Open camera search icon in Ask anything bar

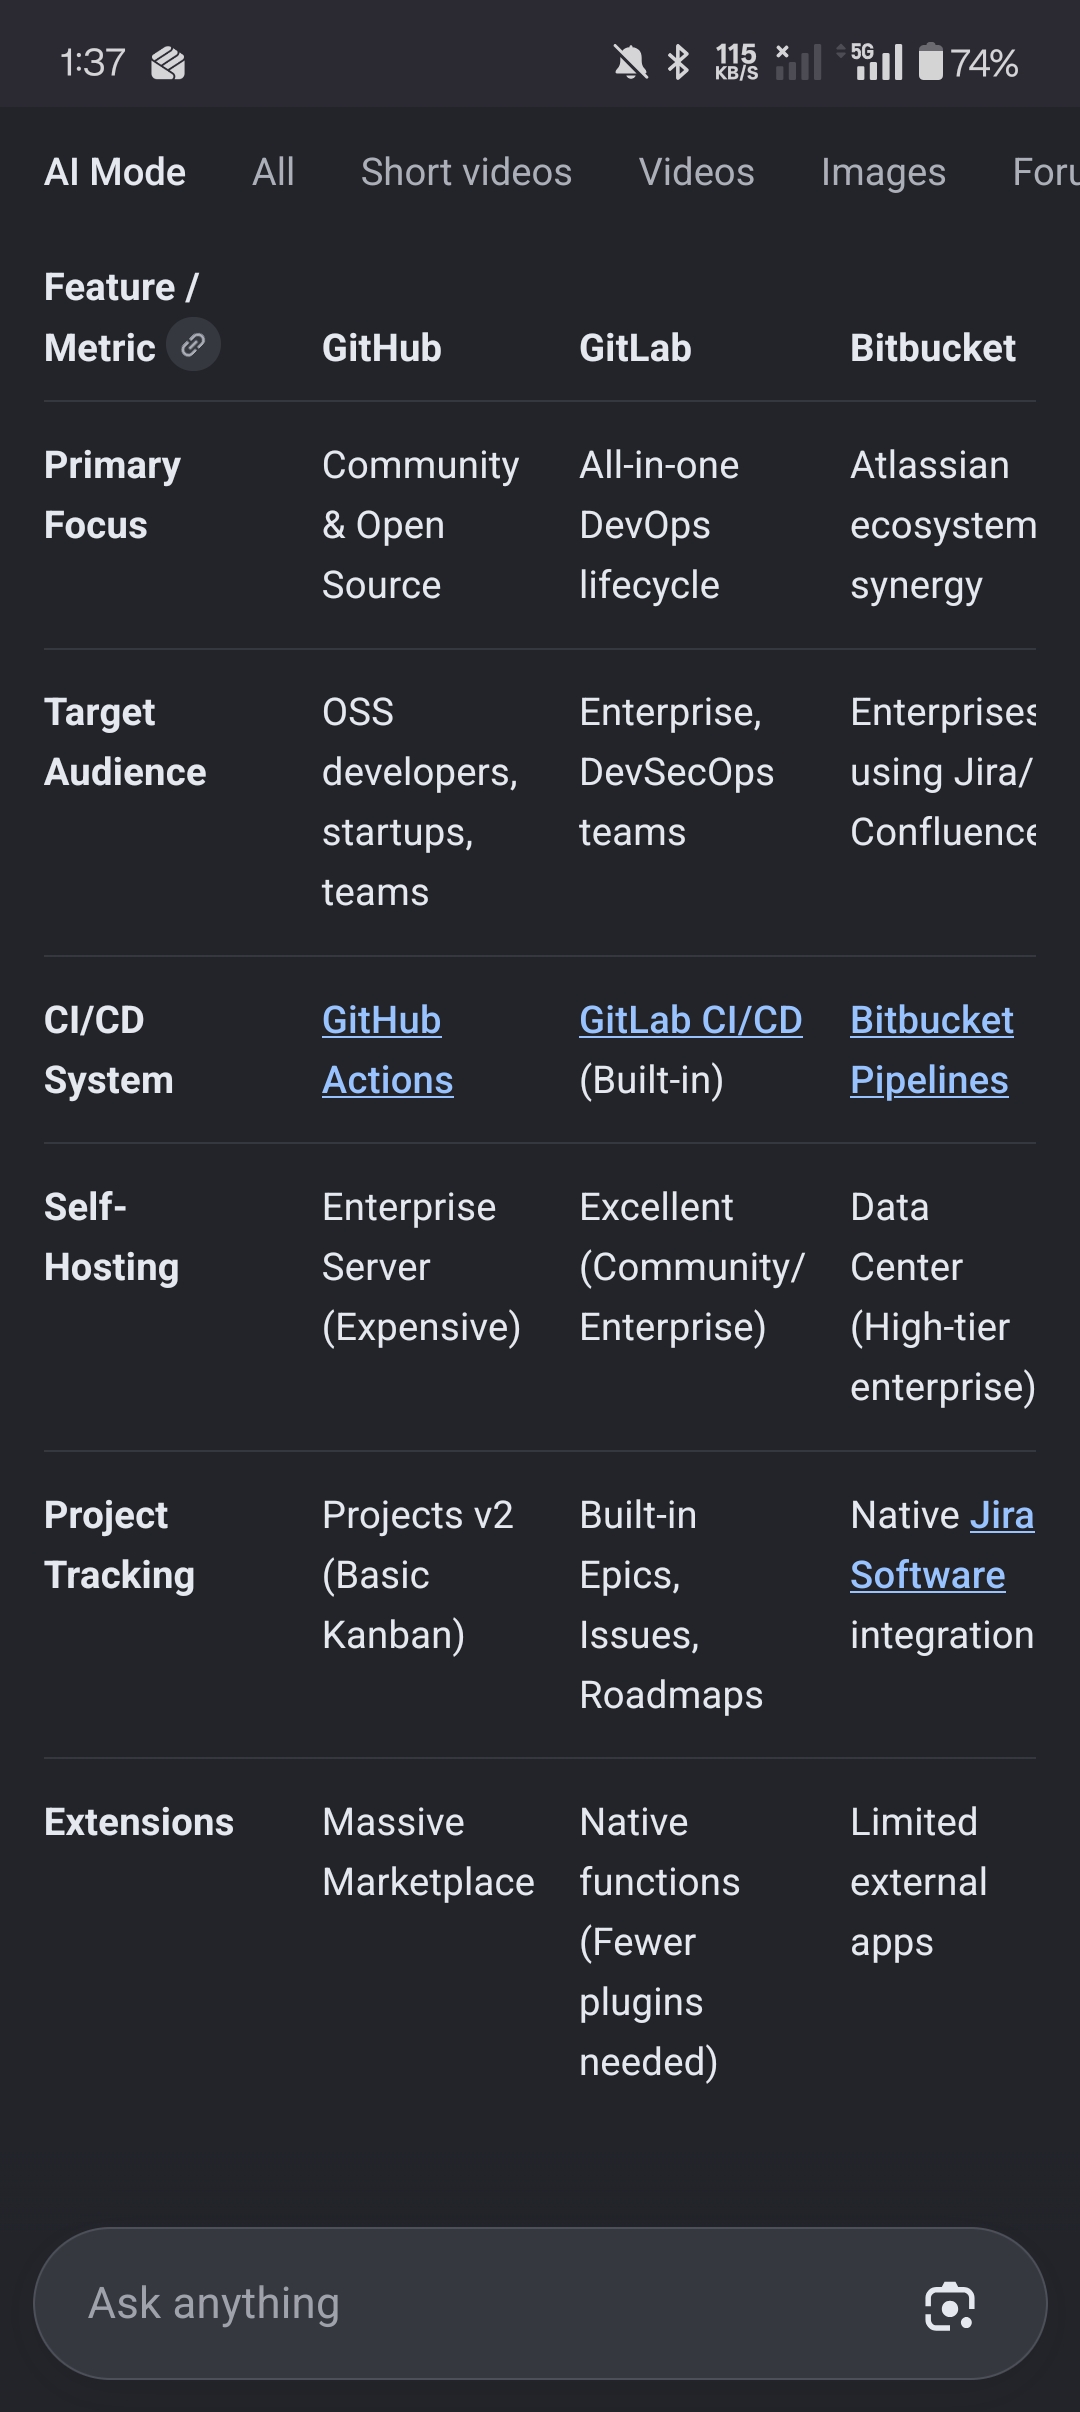[949, 2306]
